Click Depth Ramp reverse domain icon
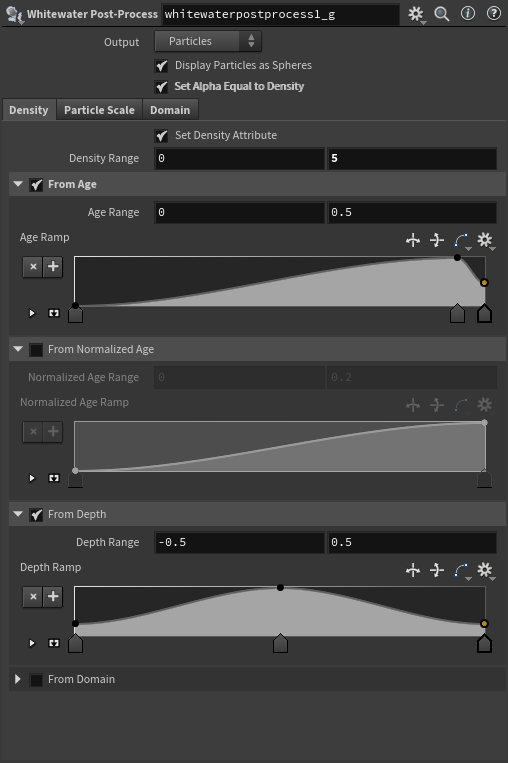This screenshot has height=763, width=508. pyautogui.click(x=413, y=570)
